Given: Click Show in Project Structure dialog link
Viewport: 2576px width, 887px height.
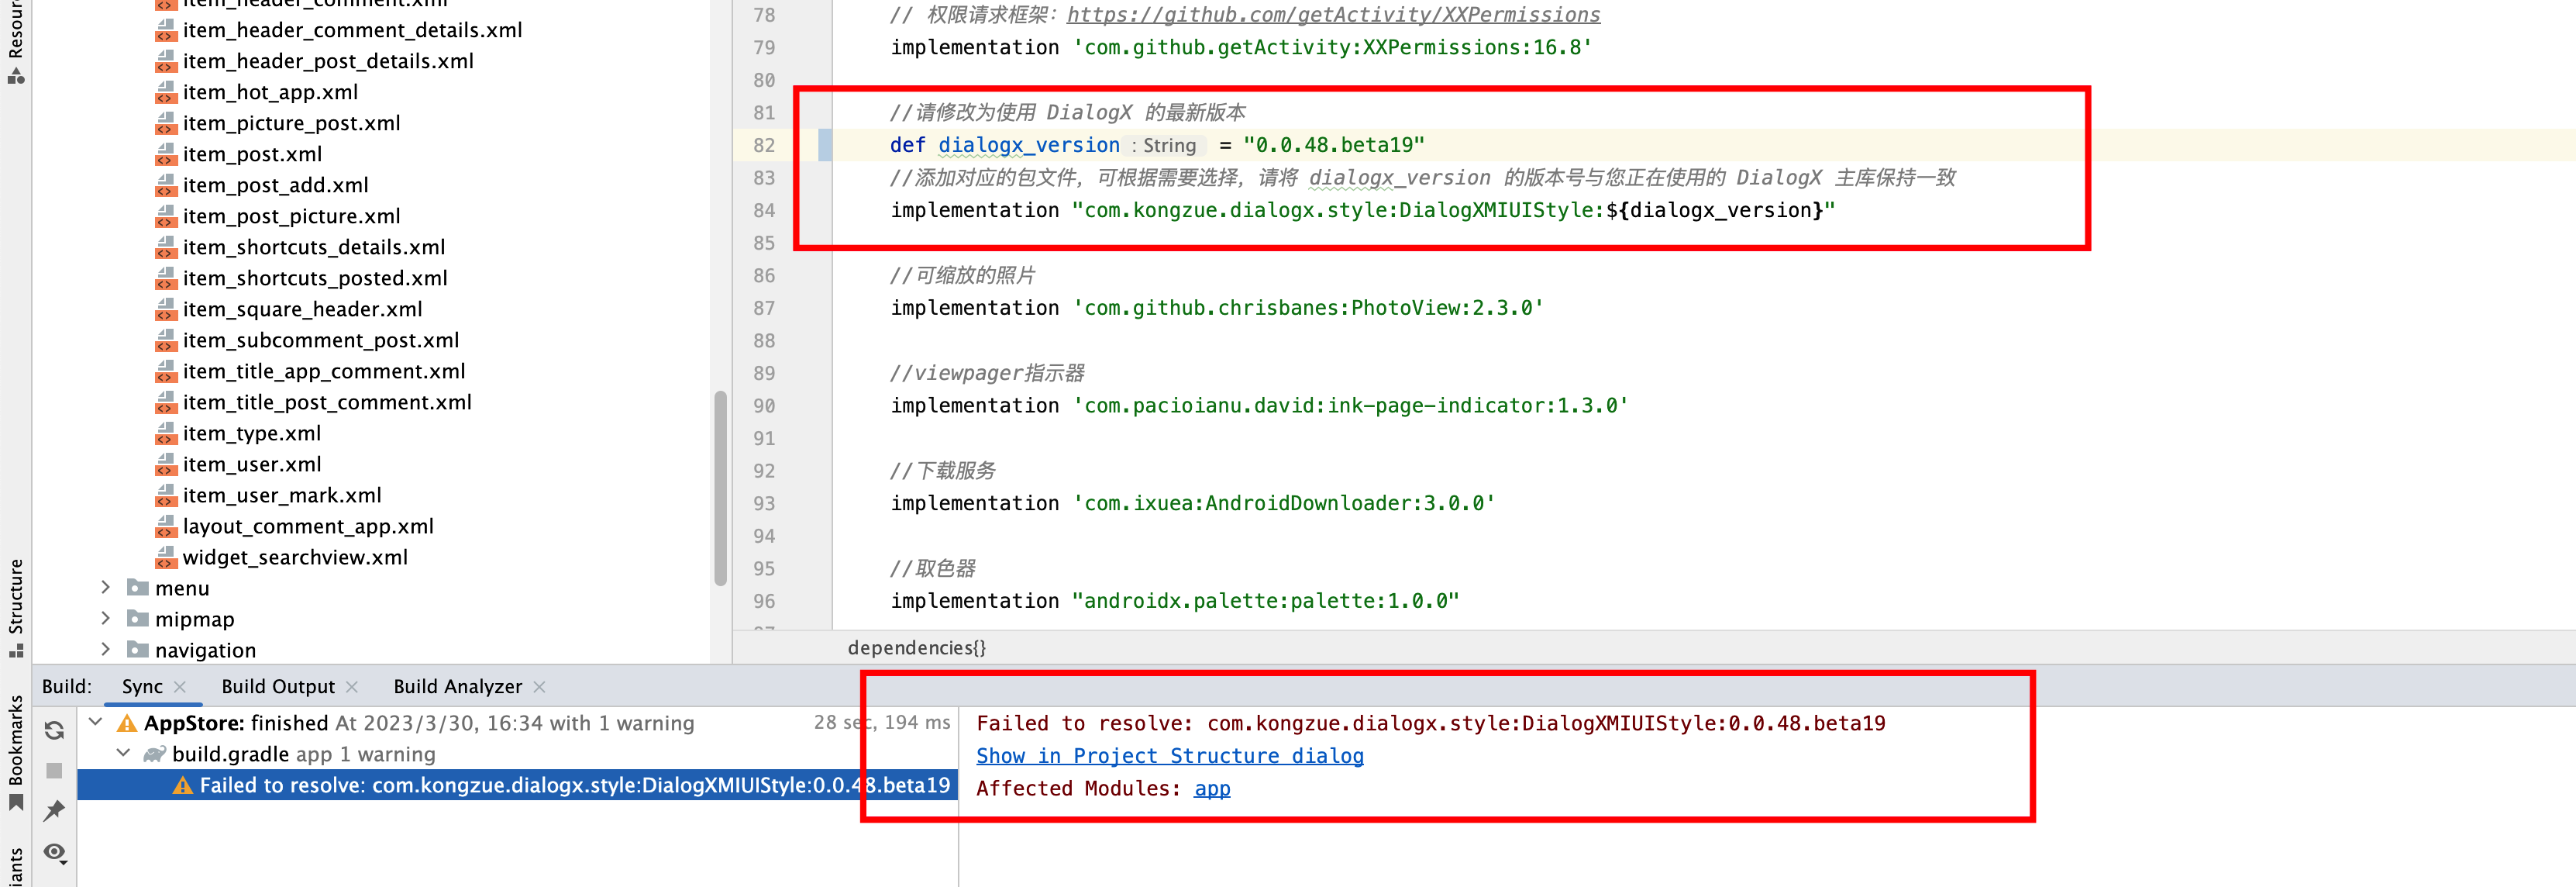Looking at the screenshot, I should [x=1169, y=756].
